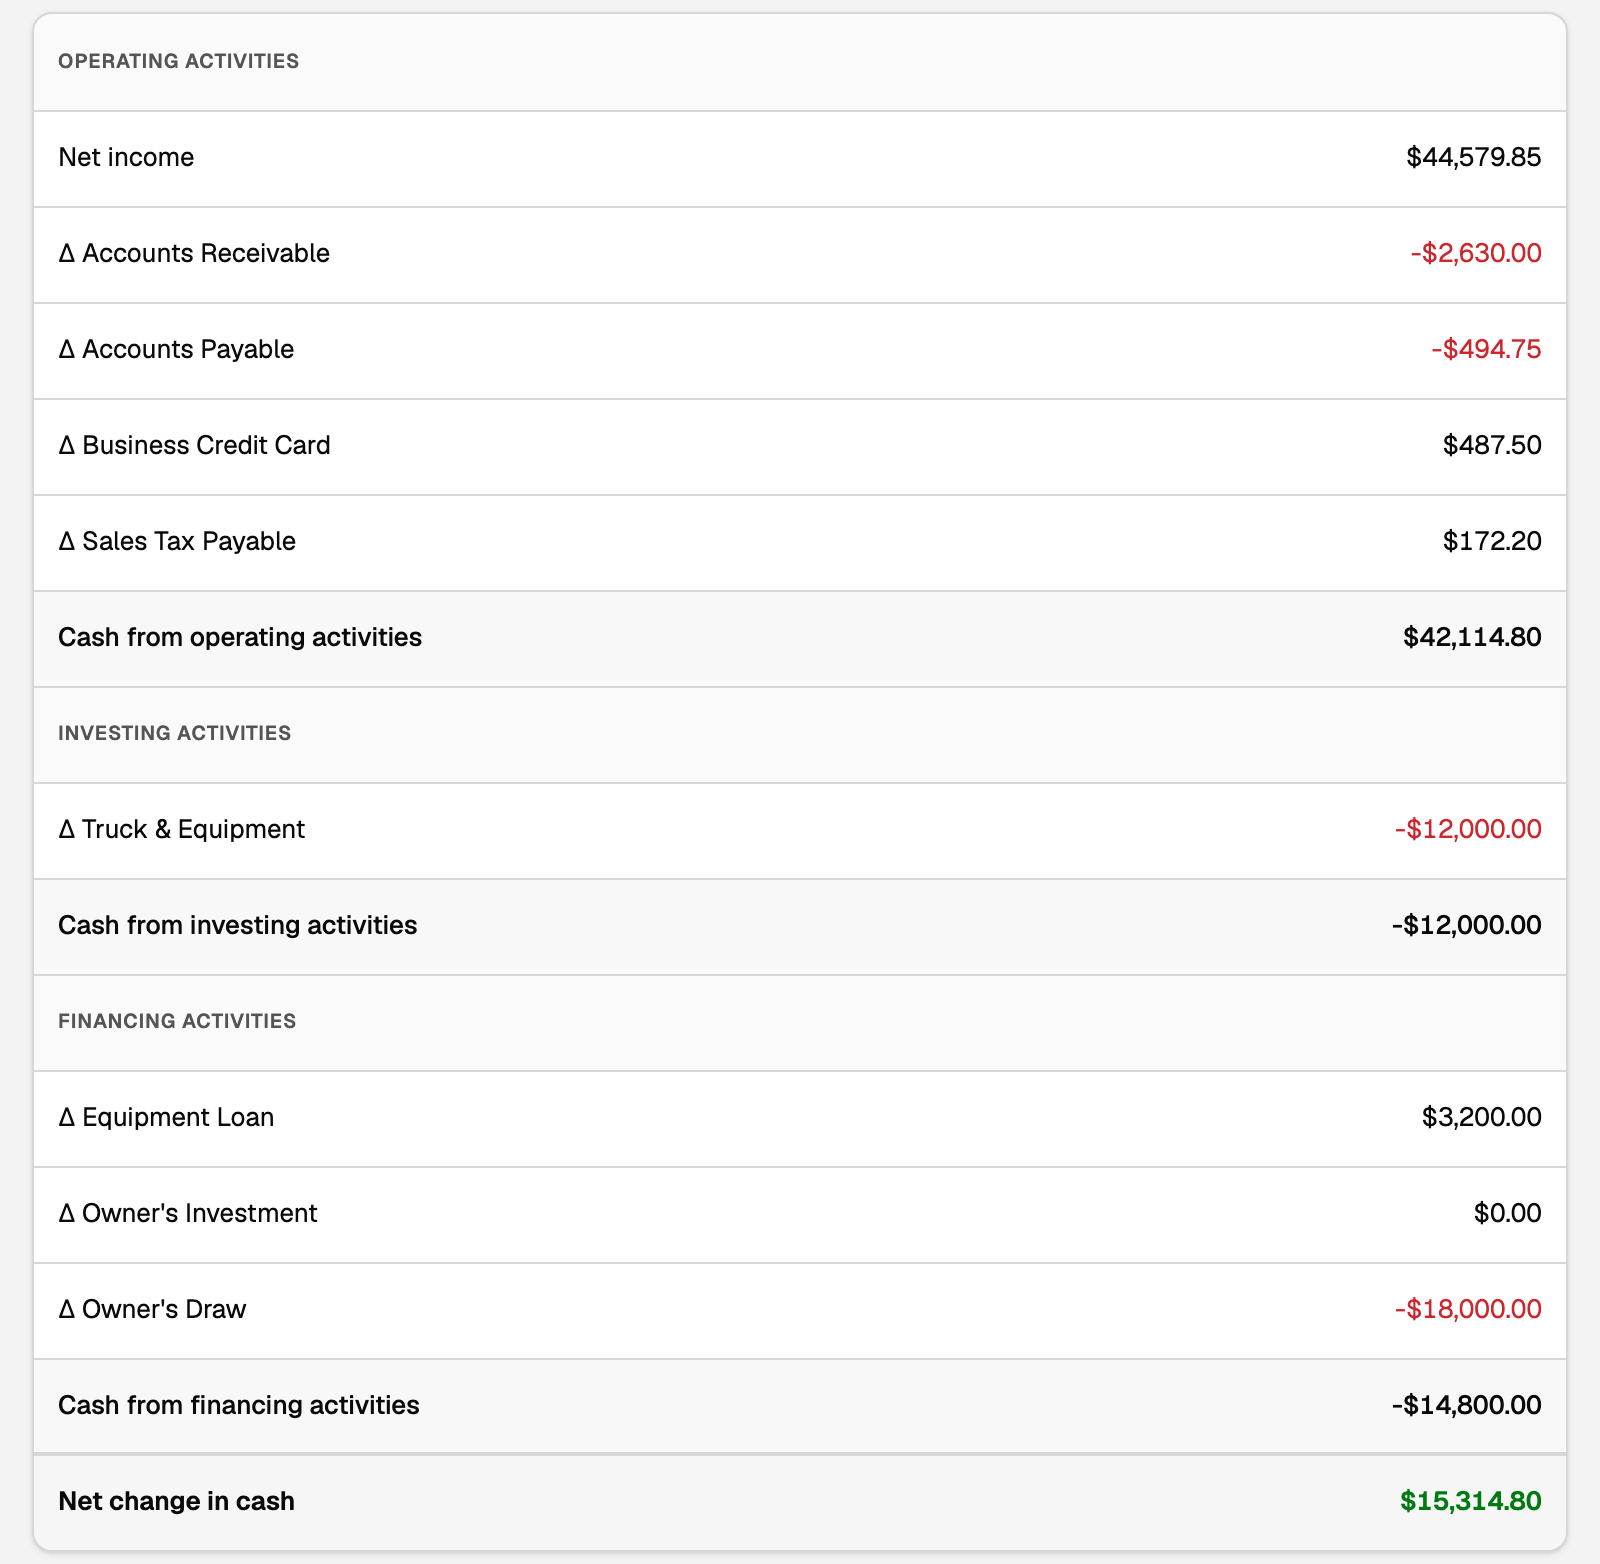Click the $42,114.80 operating total
Screen dimensions: 1600x1564
1472,637
